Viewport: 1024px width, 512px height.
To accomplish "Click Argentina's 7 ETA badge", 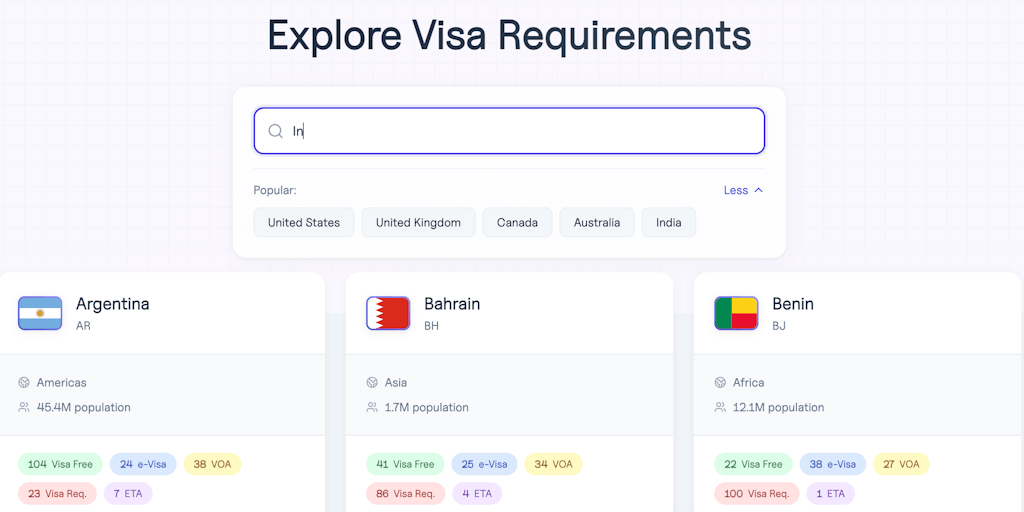I will pyautogui.click(x=128, y=494).
